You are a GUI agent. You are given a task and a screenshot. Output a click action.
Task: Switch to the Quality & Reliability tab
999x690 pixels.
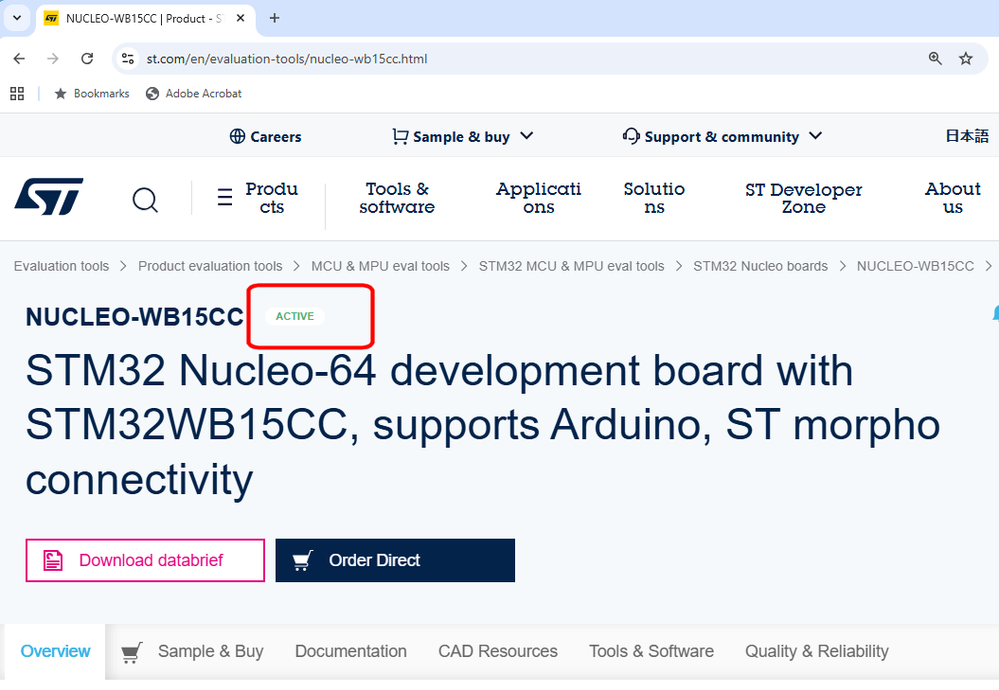point(817,651)
